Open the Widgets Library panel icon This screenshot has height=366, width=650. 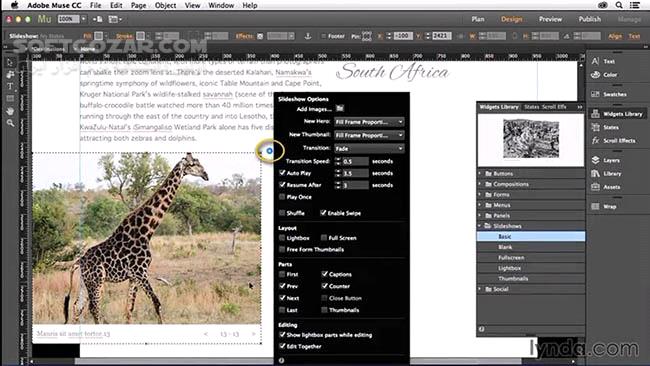point(595,114)
